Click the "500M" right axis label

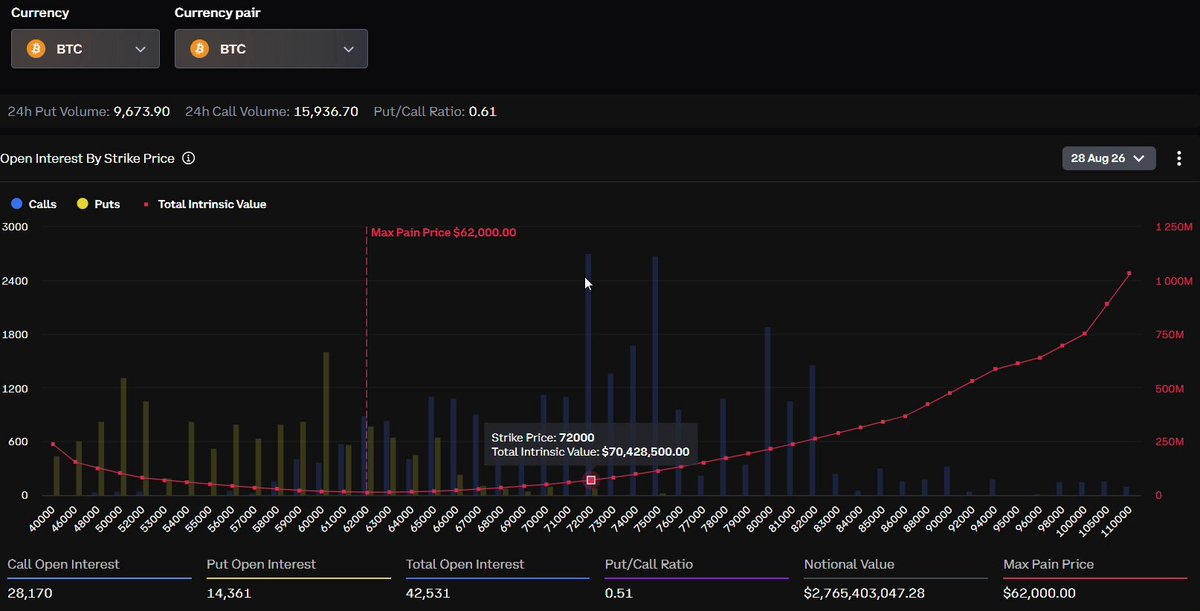(x=1169, y=388)
